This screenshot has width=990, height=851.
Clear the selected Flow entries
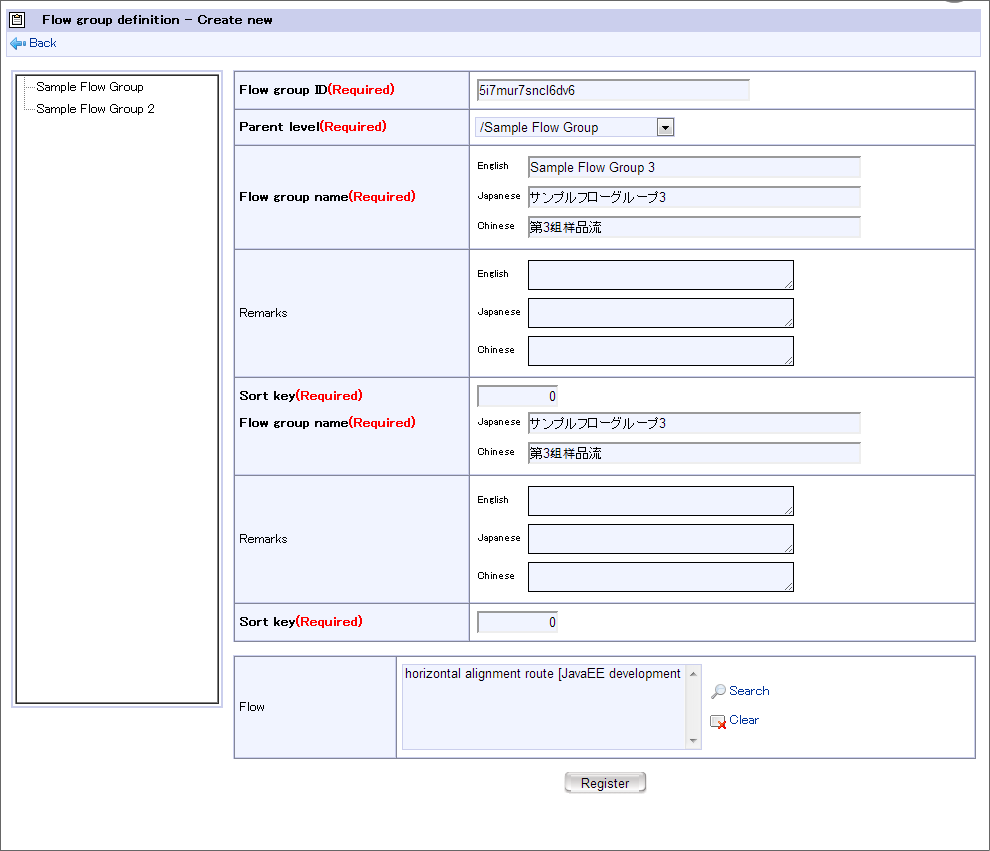point(744,720)
